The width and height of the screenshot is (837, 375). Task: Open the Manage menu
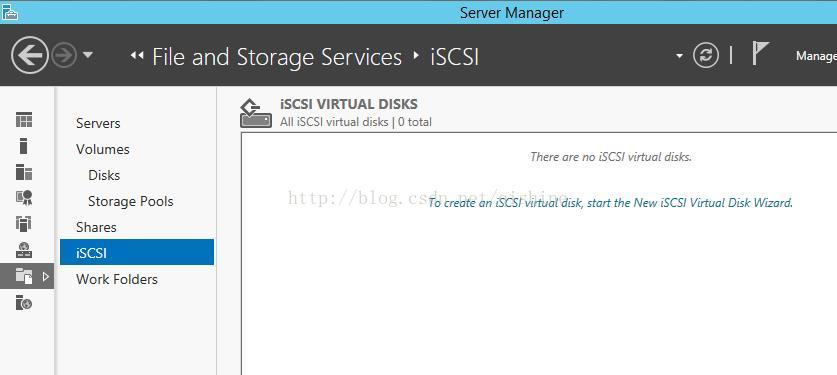coord(816,56)
